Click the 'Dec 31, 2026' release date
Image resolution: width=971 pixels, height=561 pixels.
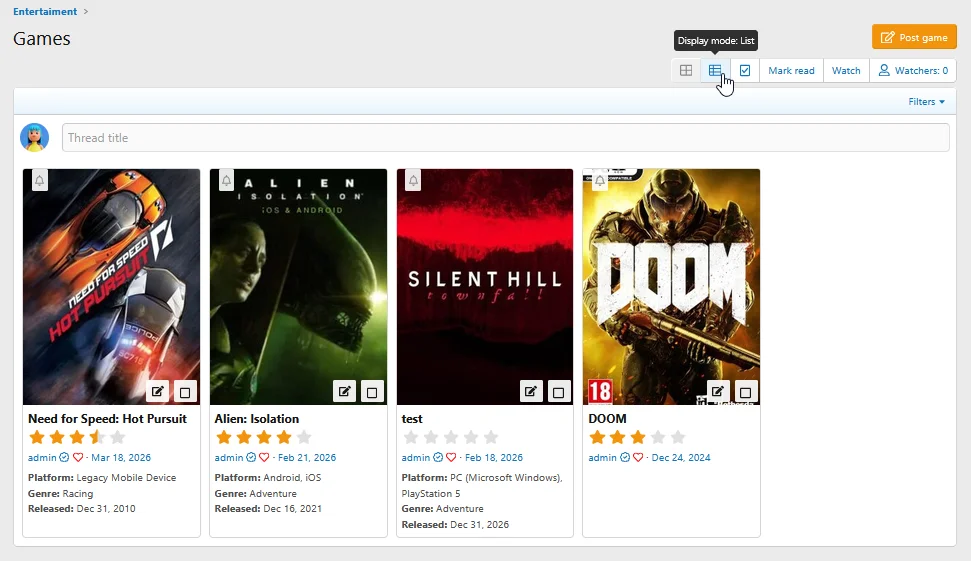(479, 524)
